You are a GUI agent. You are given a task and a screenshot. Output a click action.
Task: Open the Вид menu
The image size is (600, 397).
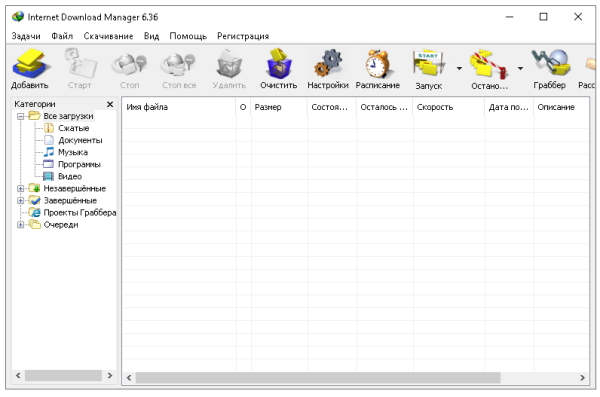point(152,36)
